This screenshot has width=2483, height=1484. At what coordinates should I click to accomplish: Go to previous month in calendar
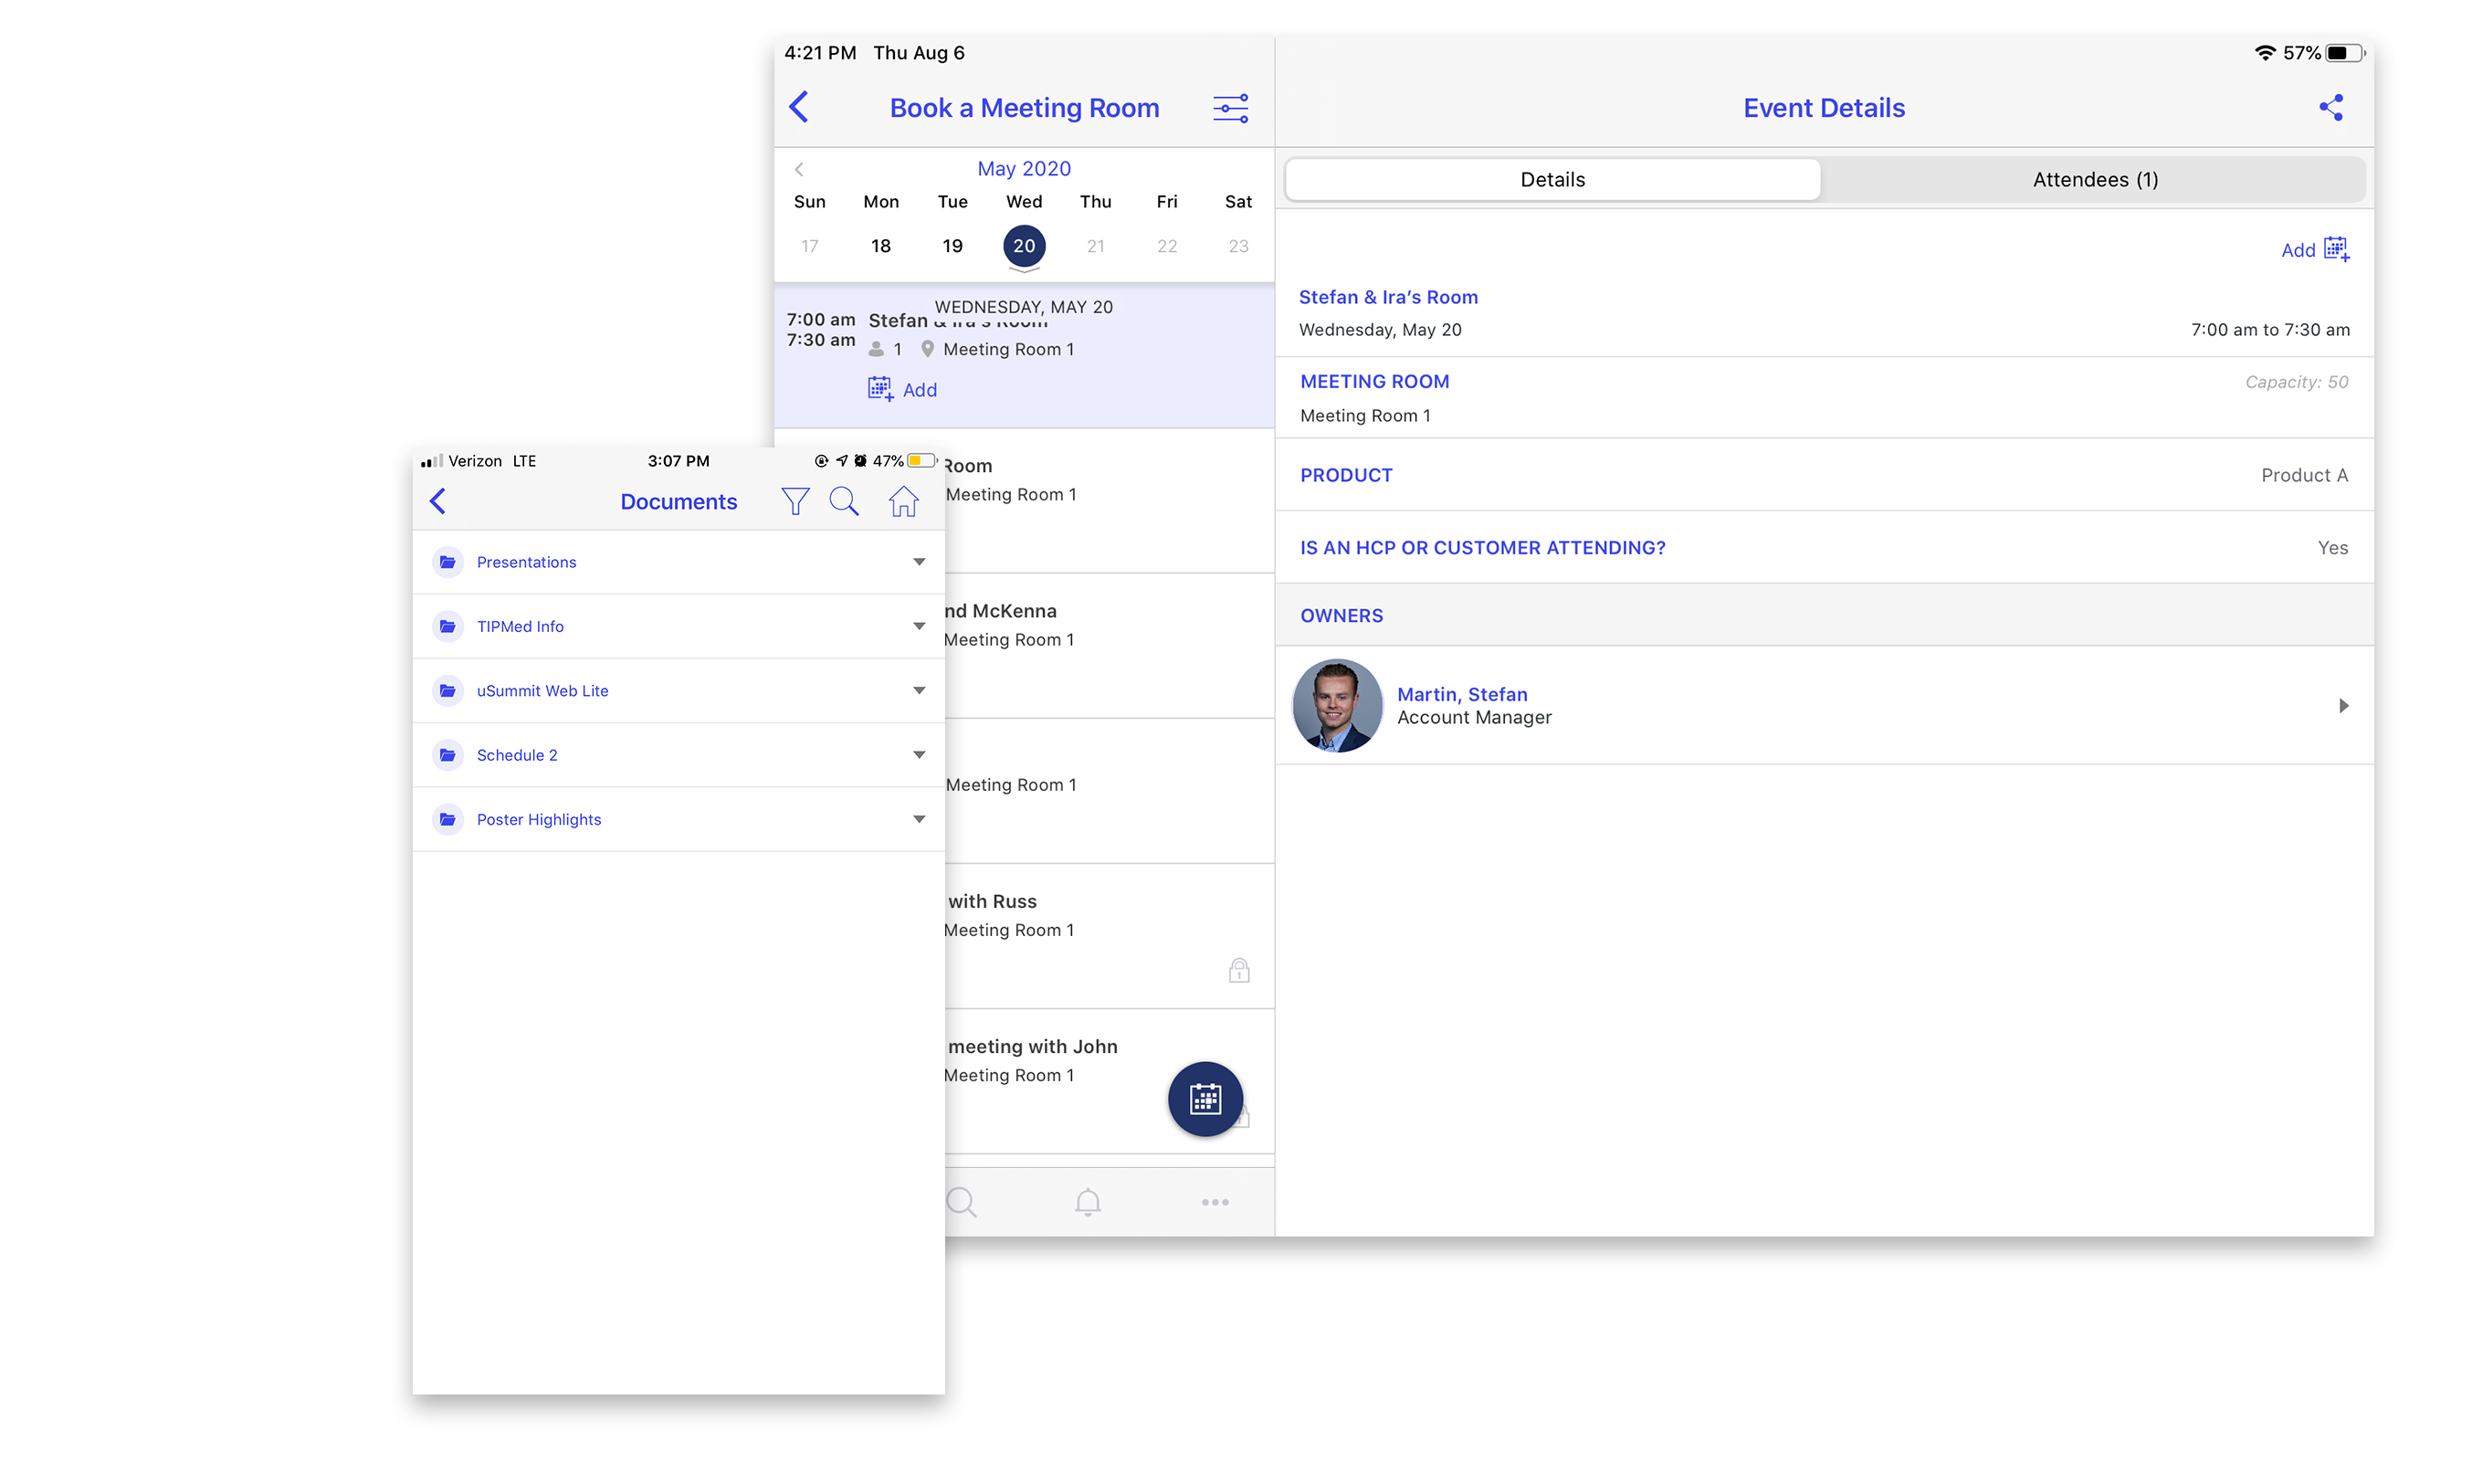click(x=799, y=169)
